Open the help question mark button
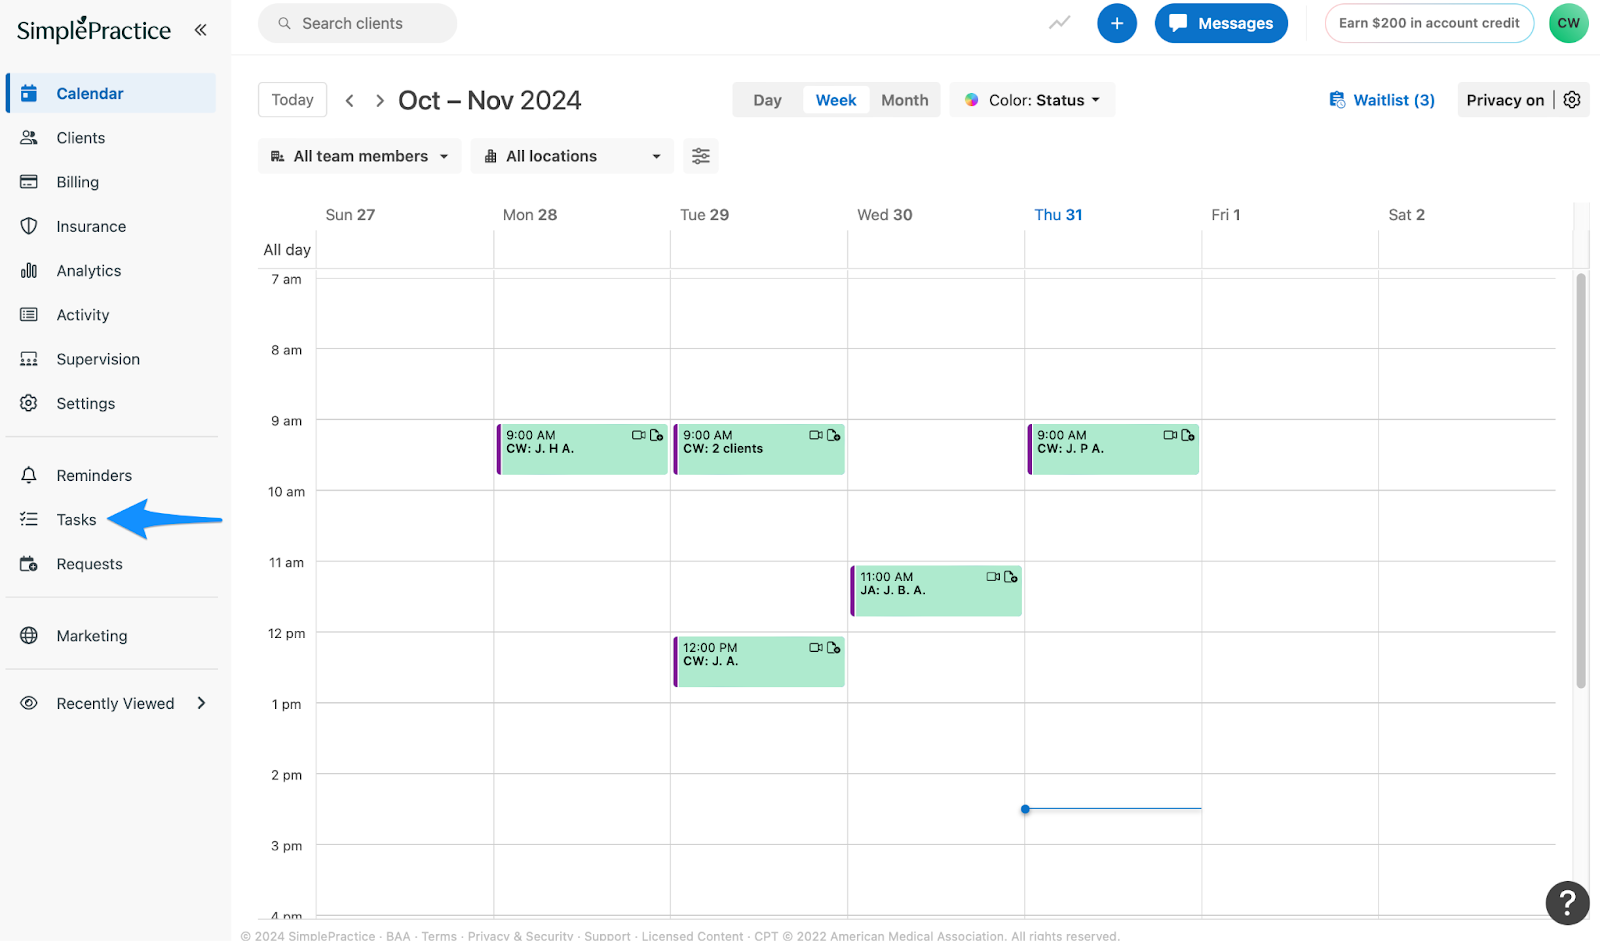The image size is (1600, 941). [1567, 903]
